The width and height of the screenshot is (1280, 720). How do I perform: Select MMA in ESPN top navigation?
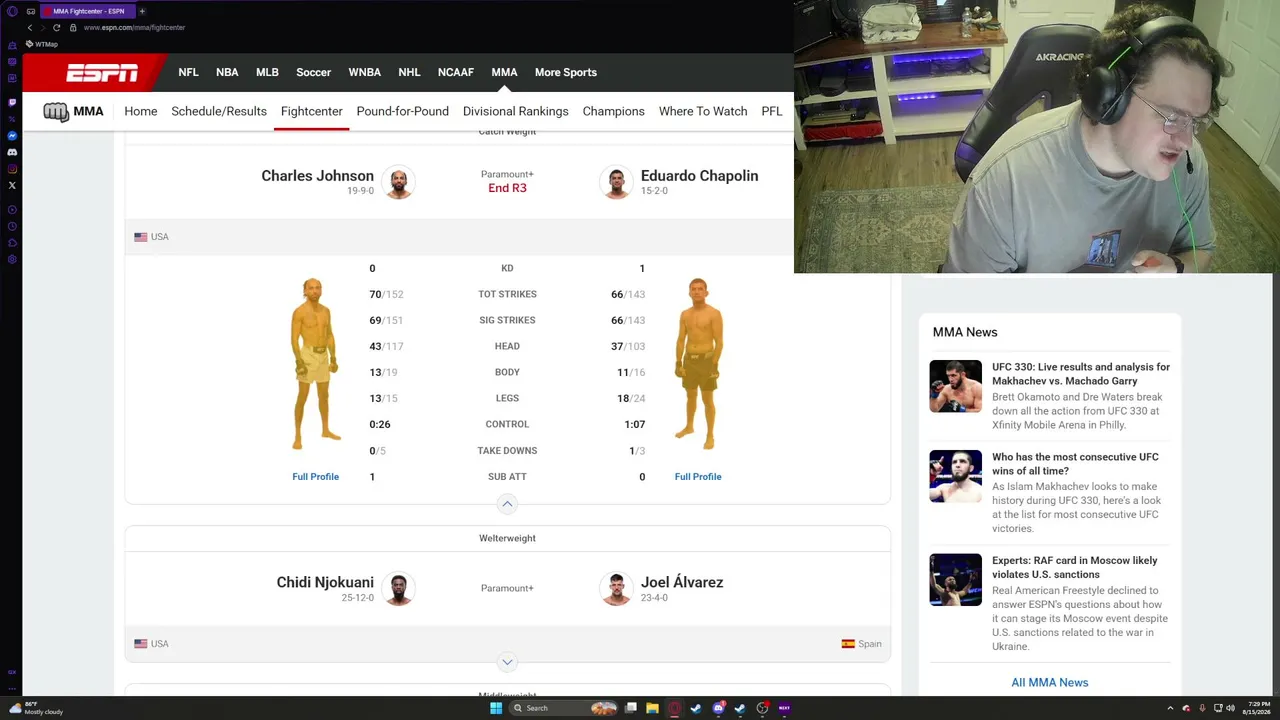click(x=504, y=72)
